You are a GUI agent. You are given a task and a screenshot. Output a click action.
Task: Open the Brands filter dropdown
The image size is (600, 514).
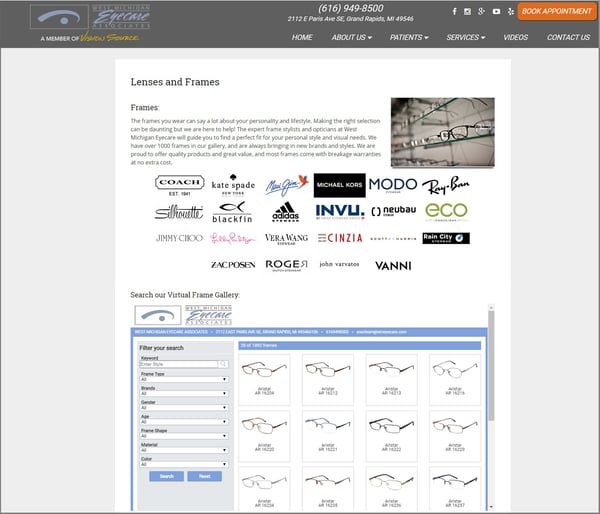coord(184,393)
